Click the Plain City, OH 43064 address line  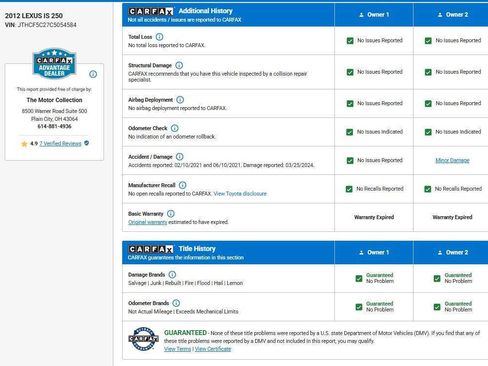[54, 119]
